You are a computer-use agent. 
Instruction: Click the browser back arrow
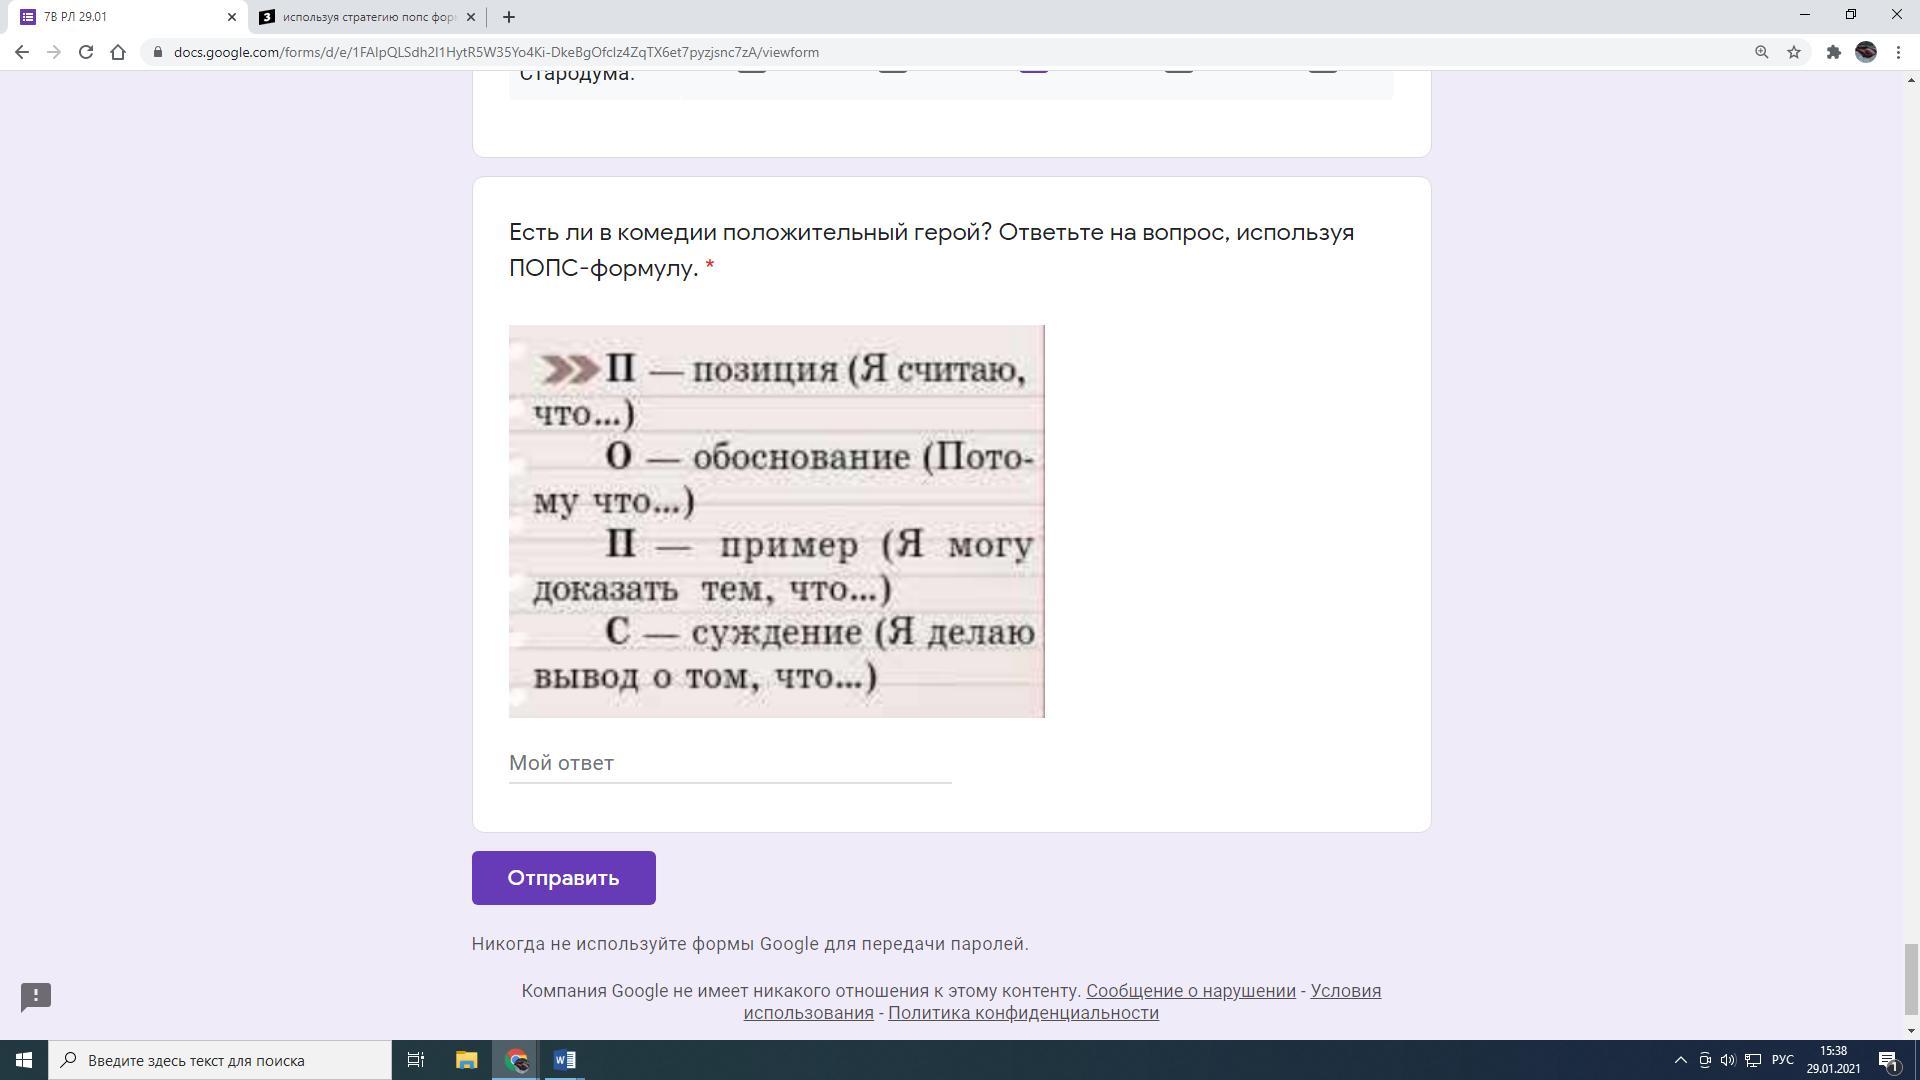pos(22,52)
